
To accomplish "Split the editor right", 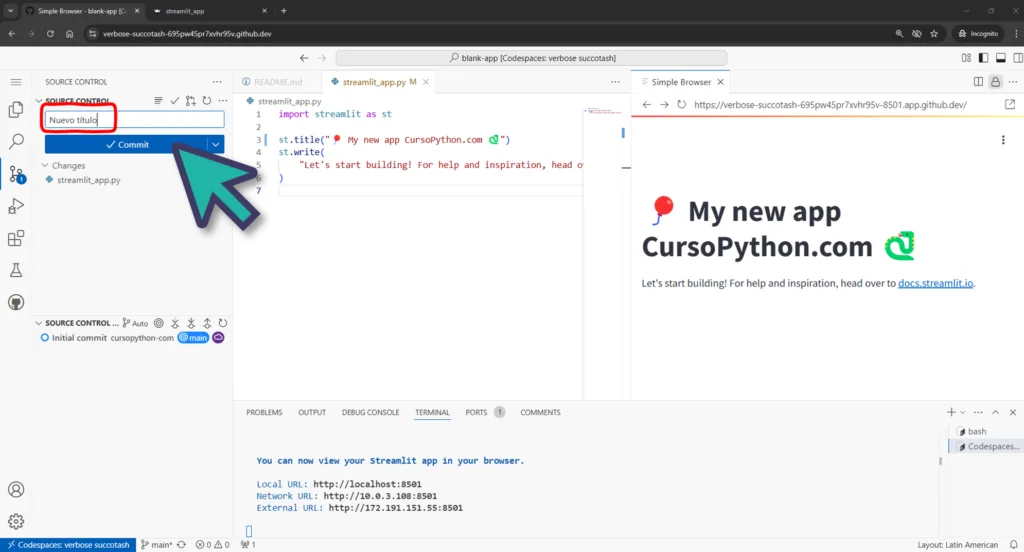I will click(x=978, y=82).
